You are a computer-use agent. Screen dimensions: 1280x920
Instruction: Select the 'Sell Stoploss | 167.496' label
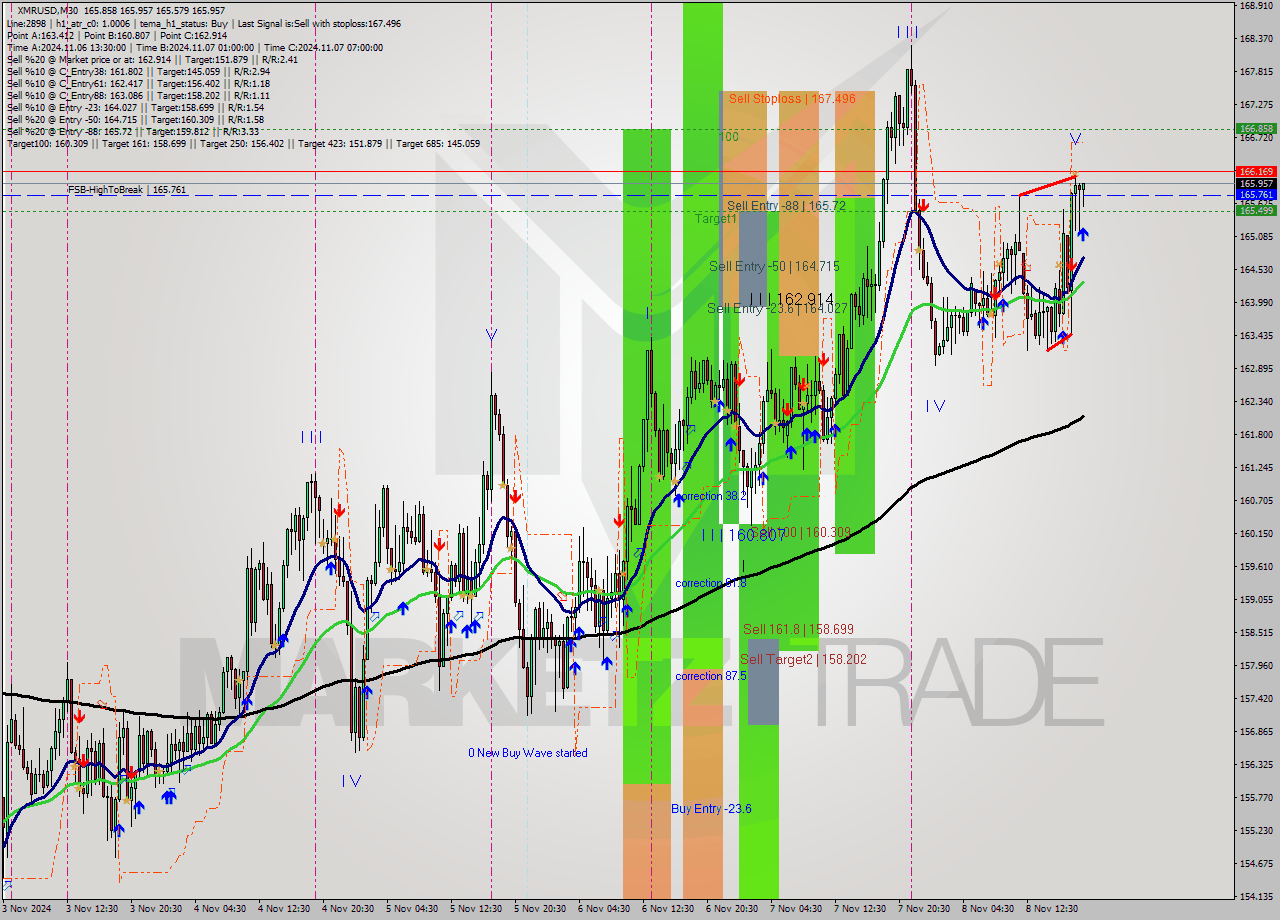792,98
